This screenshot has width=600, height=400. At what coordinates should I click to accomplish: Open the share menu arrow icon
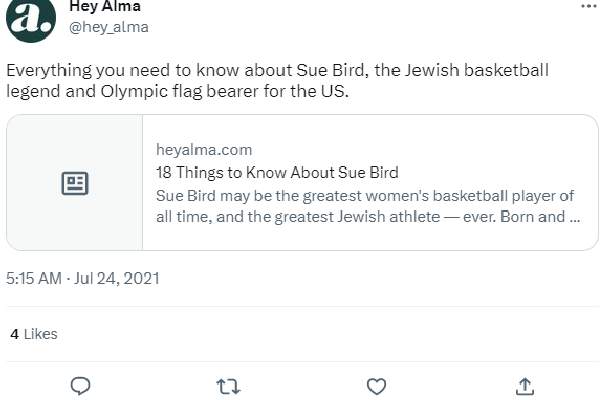523,385
